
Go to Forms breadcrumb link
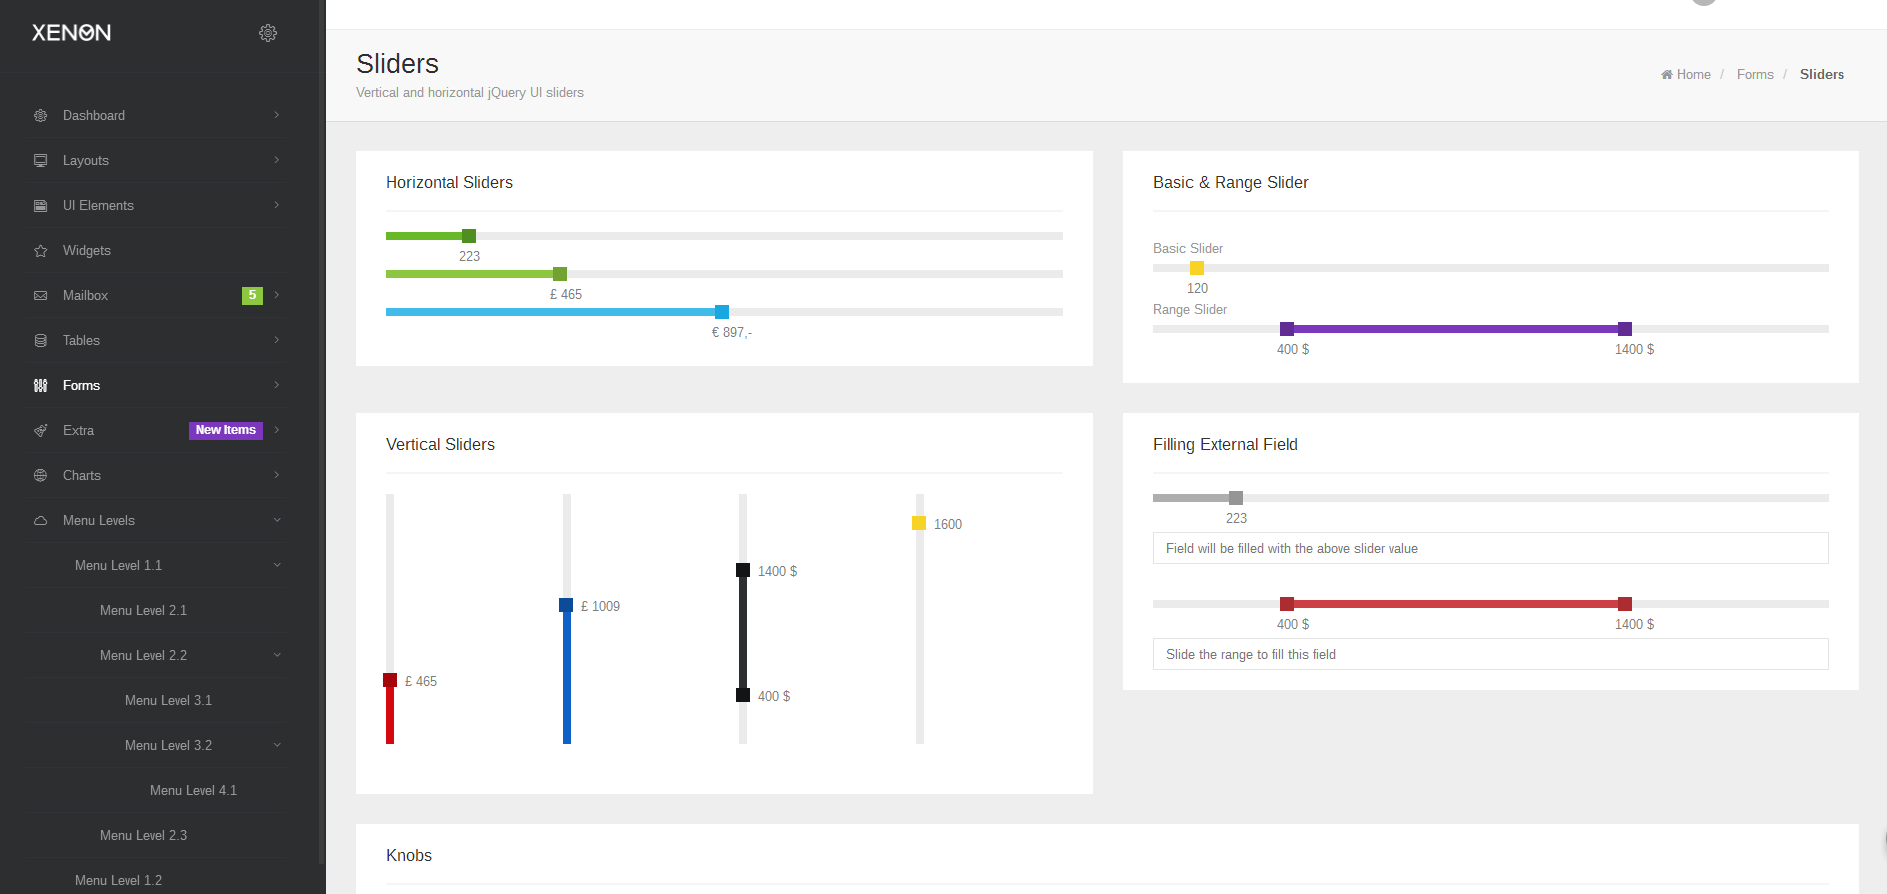coord(1755,75)
